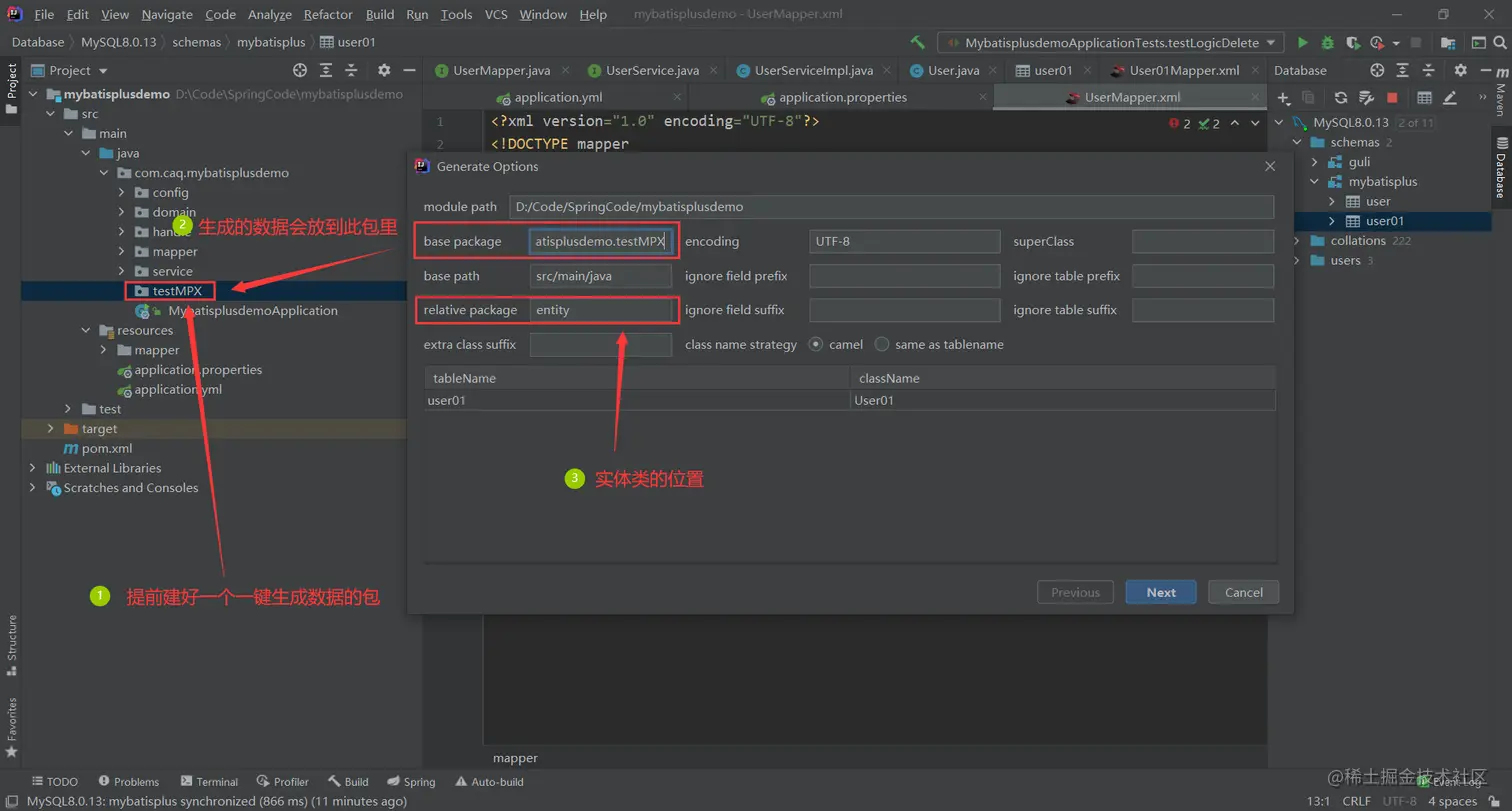Click the add data source plus icon in the Database panel
Screen dimensions: 1512x811
(x=1284, y=97)
